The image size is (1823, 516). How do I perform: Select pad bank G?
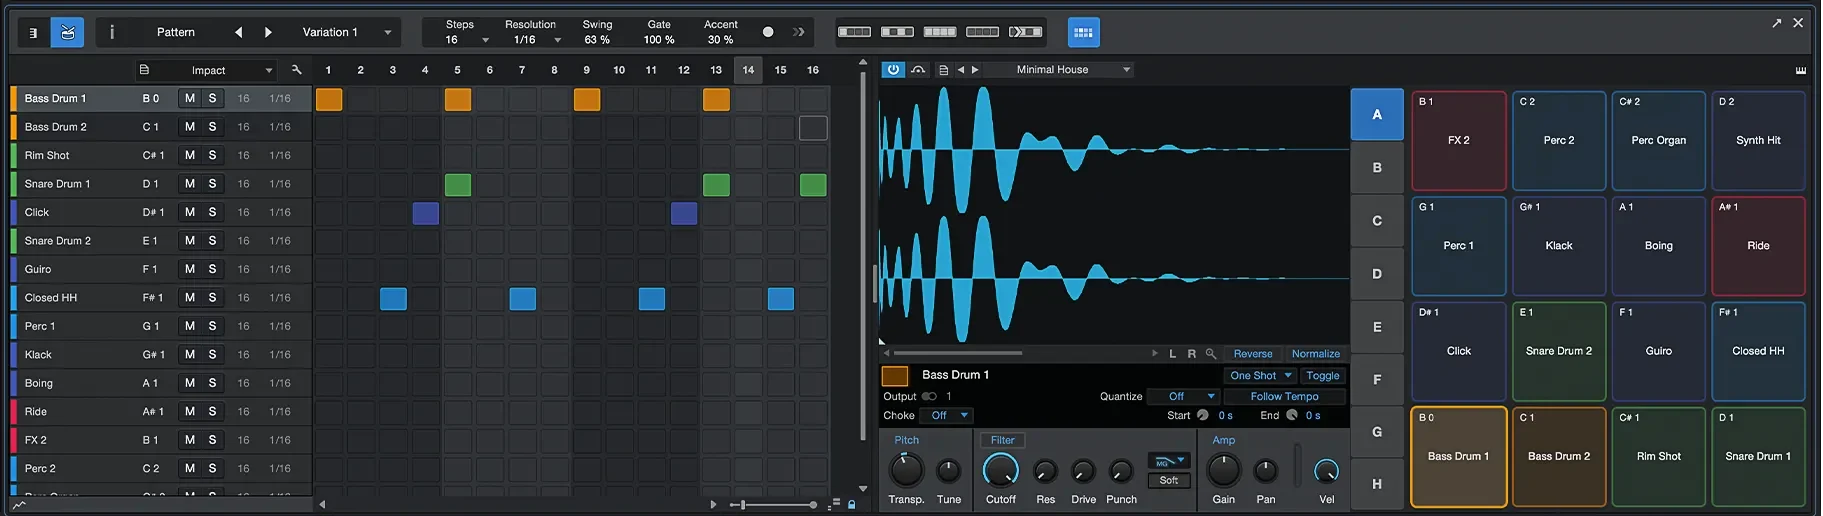tap(1377, 432)
